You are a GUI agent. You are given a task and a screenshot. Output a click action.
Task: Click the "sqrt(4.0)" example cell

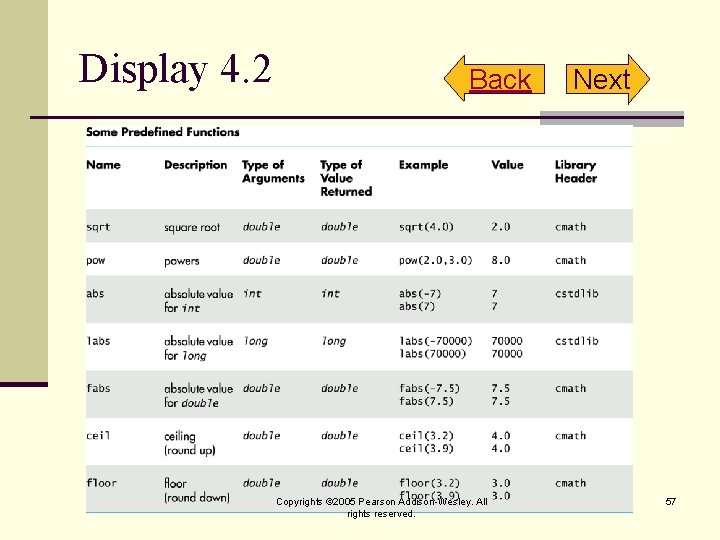pyautogui.click(x=426, y=227)
